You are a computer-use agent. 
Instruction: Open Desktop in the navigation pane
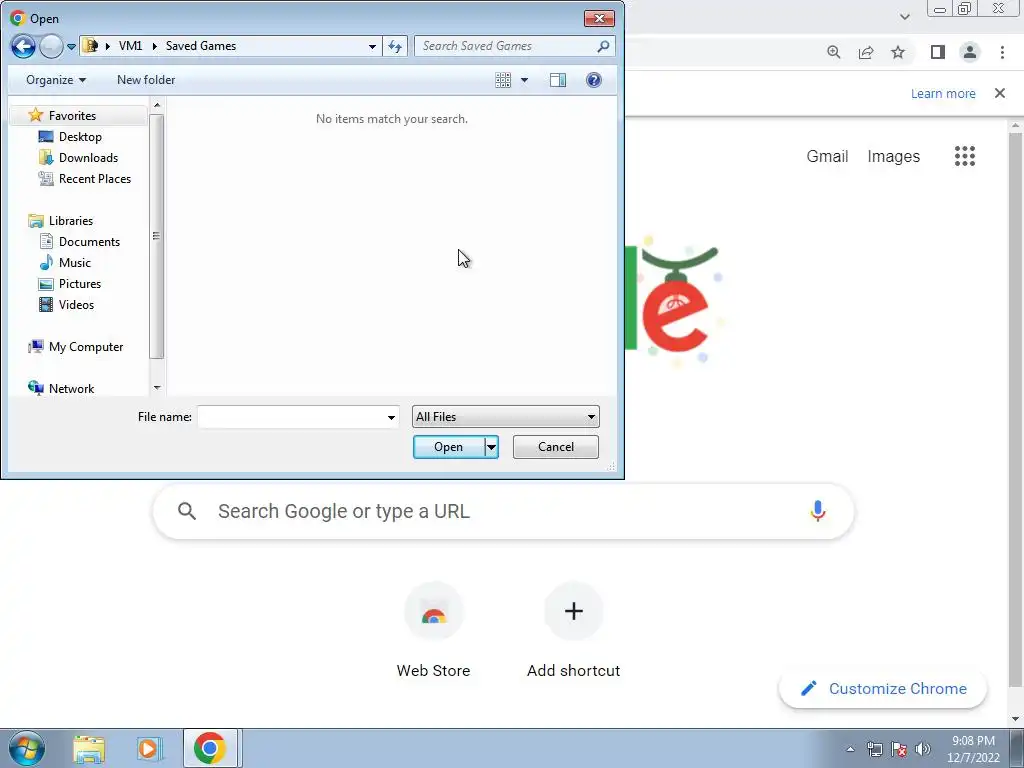(80, 136)
